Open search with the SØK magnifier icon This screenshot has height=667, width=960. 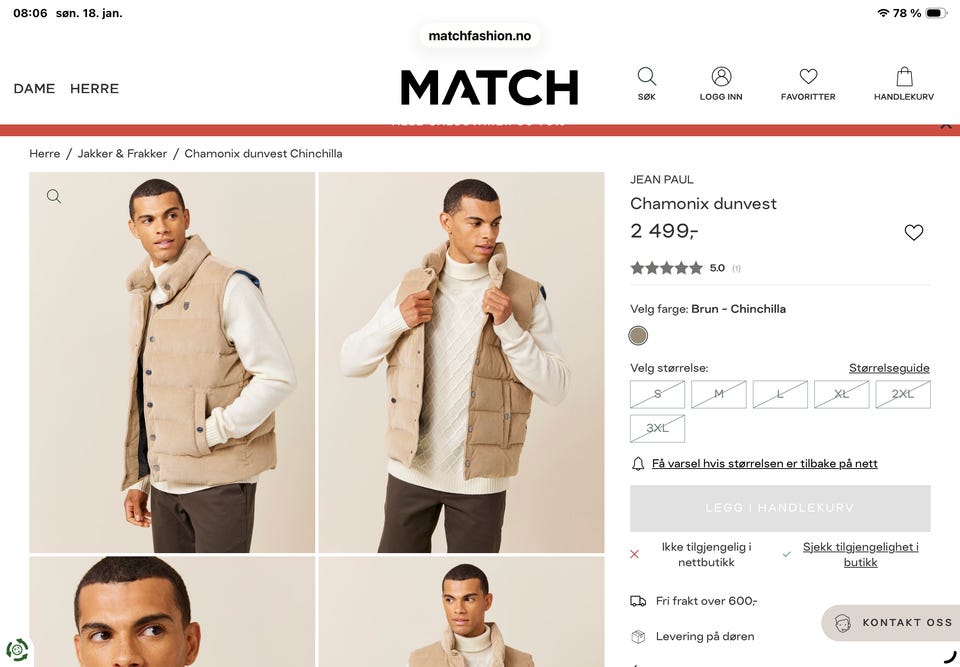click(x=647, y=77)
